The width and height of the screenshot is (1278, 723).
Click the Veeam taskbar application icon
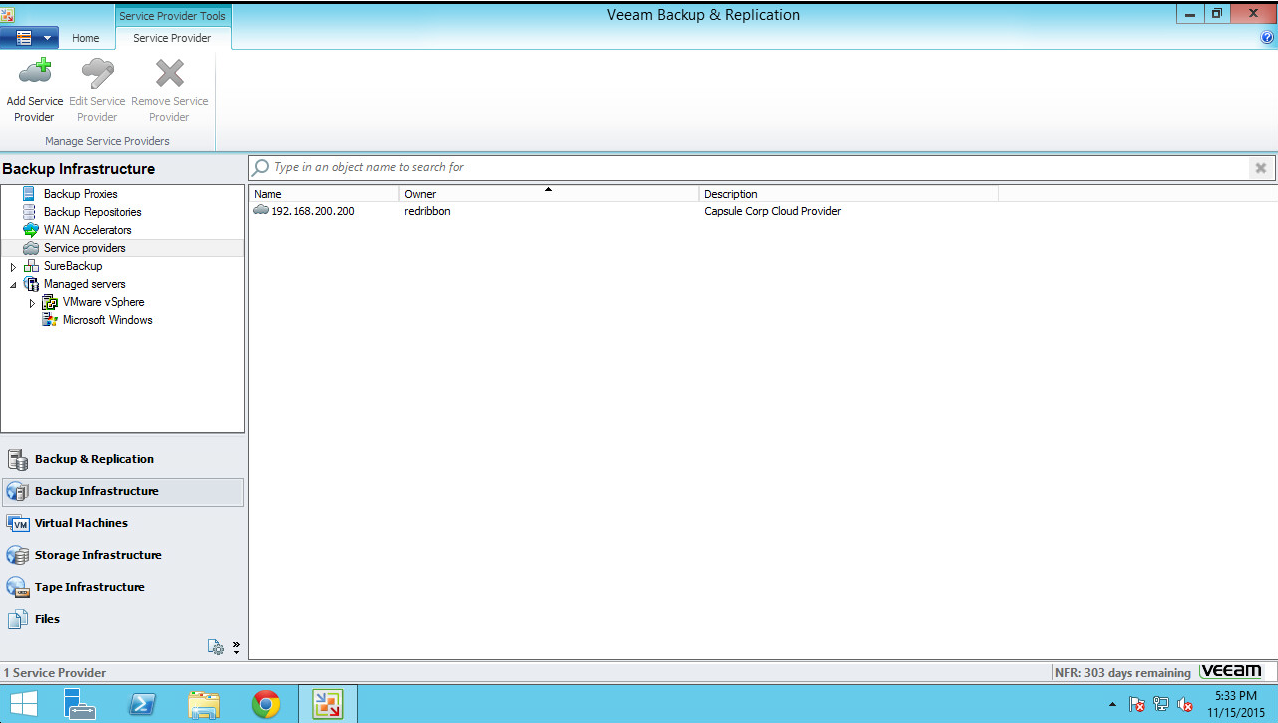[x=328, y=704]
